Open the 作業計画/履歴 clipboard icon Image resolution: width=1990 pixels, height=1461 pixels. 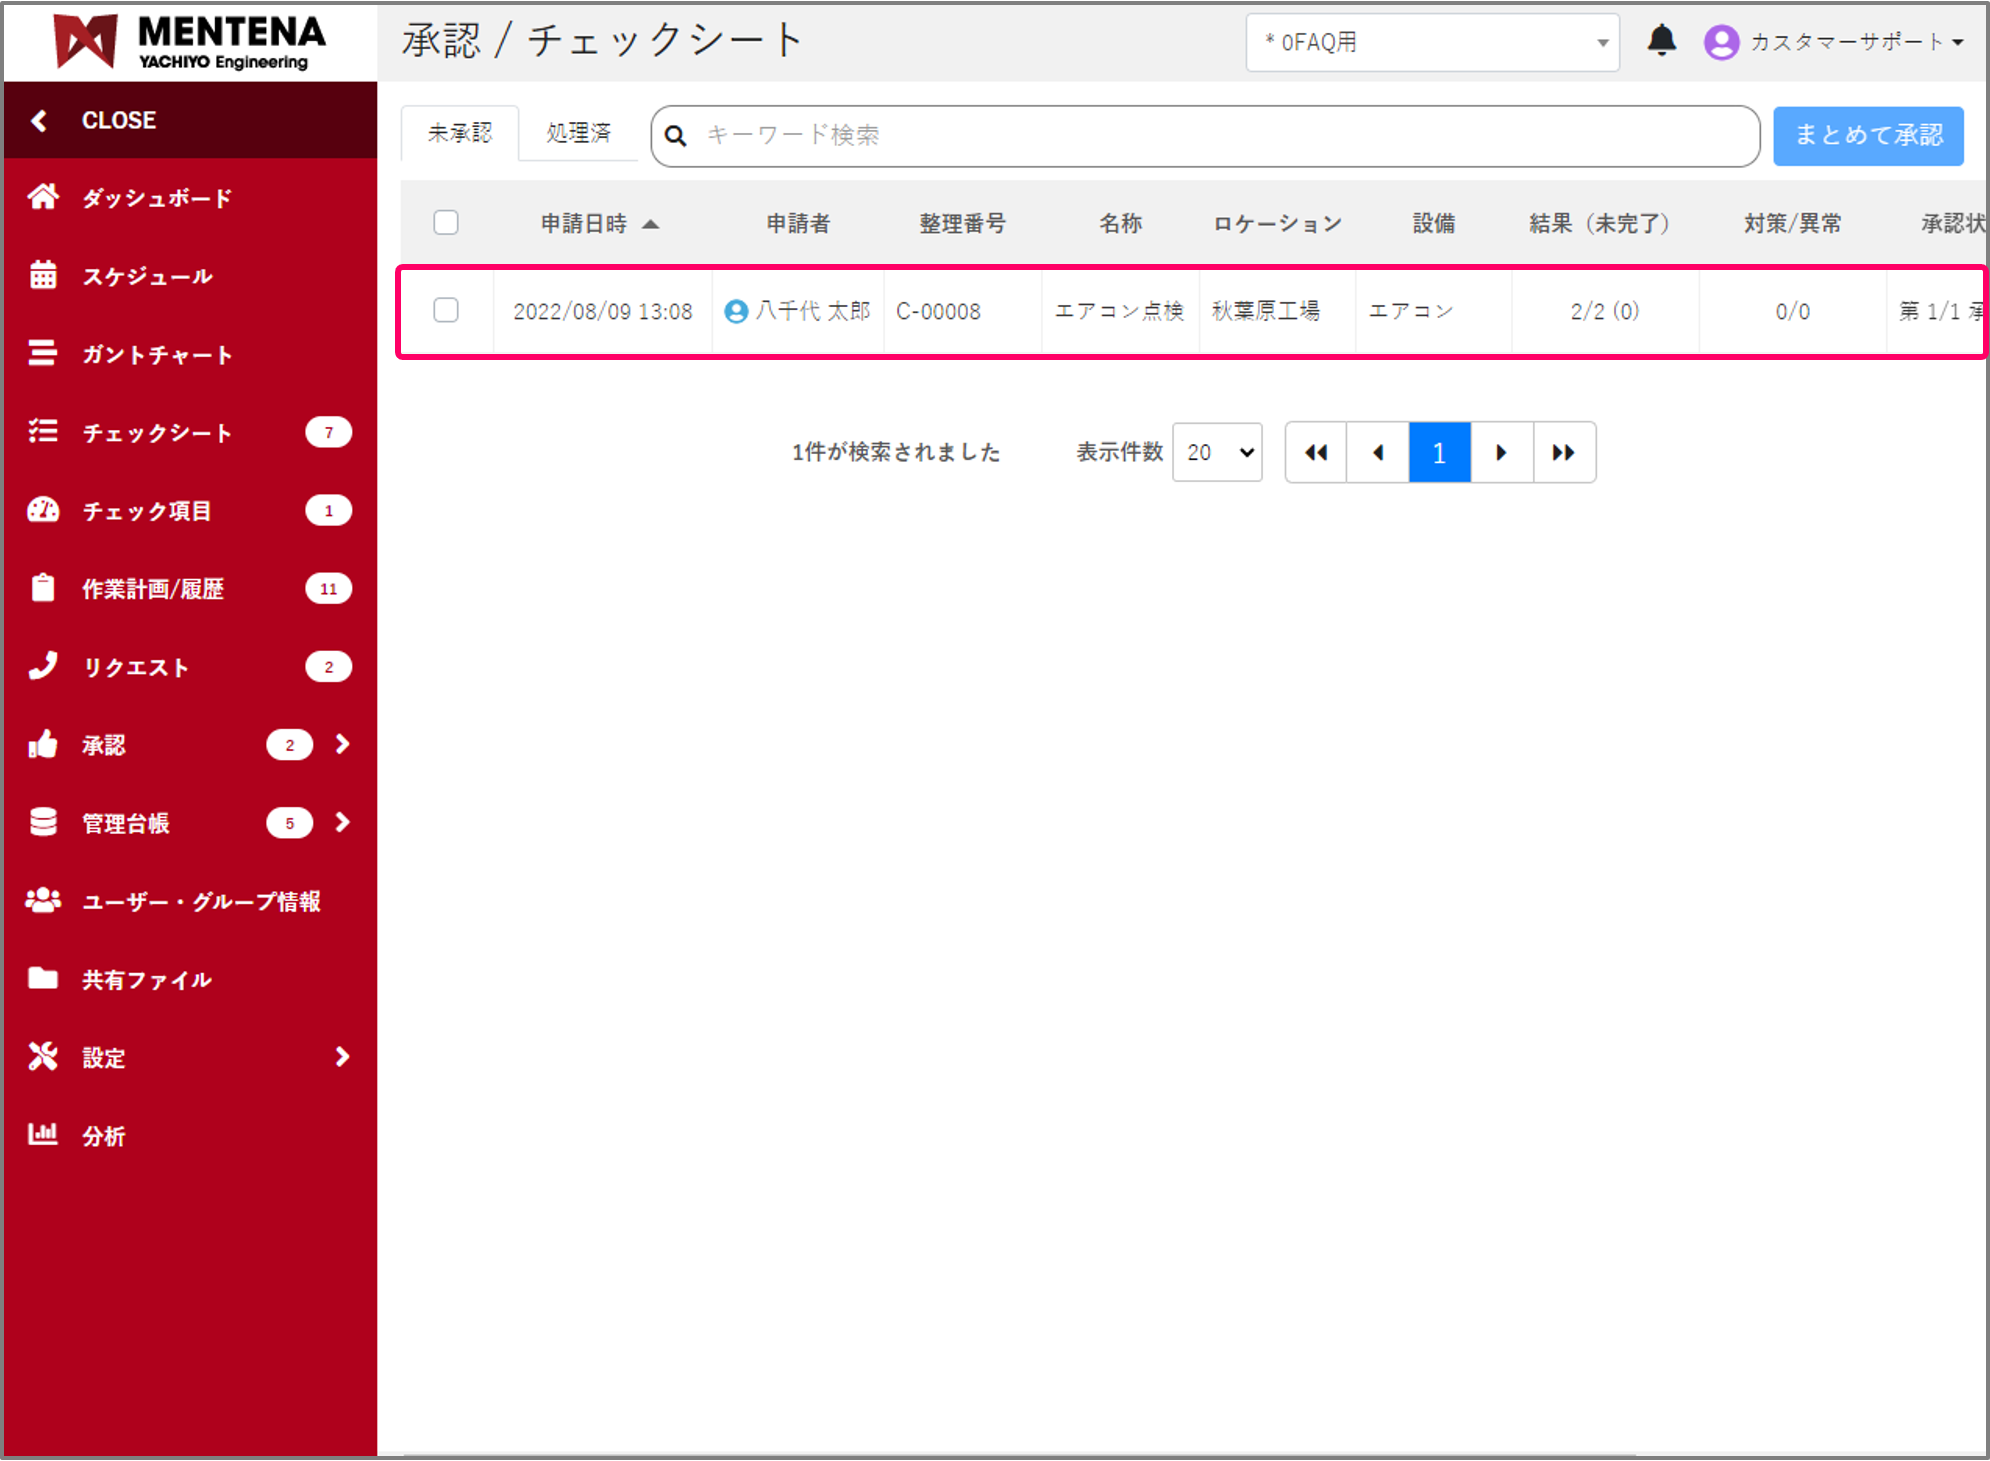tap(44, 588)
